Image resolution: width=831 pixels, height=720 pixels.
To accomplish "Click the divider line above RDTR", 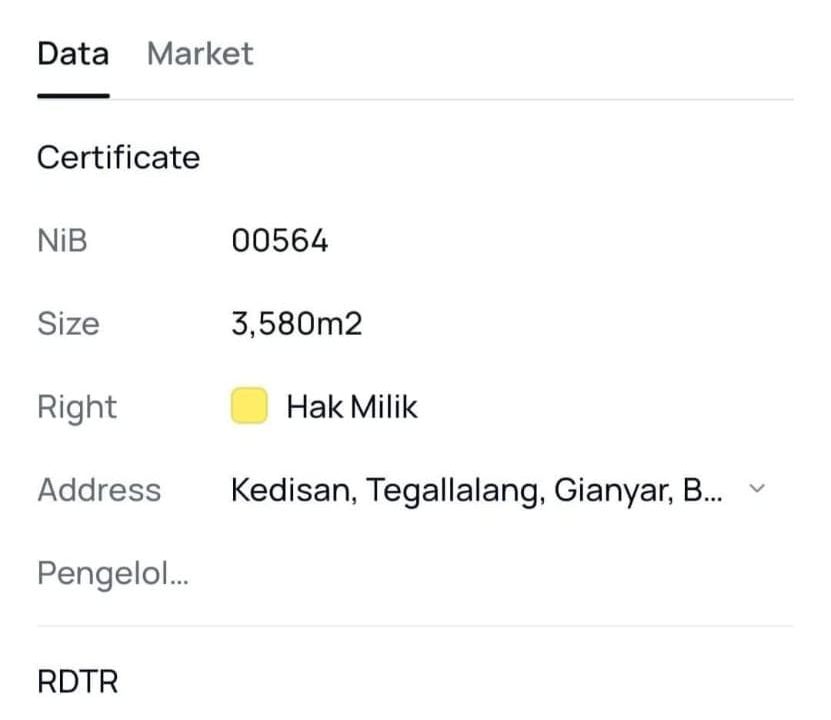I will (x=415, y=627).
